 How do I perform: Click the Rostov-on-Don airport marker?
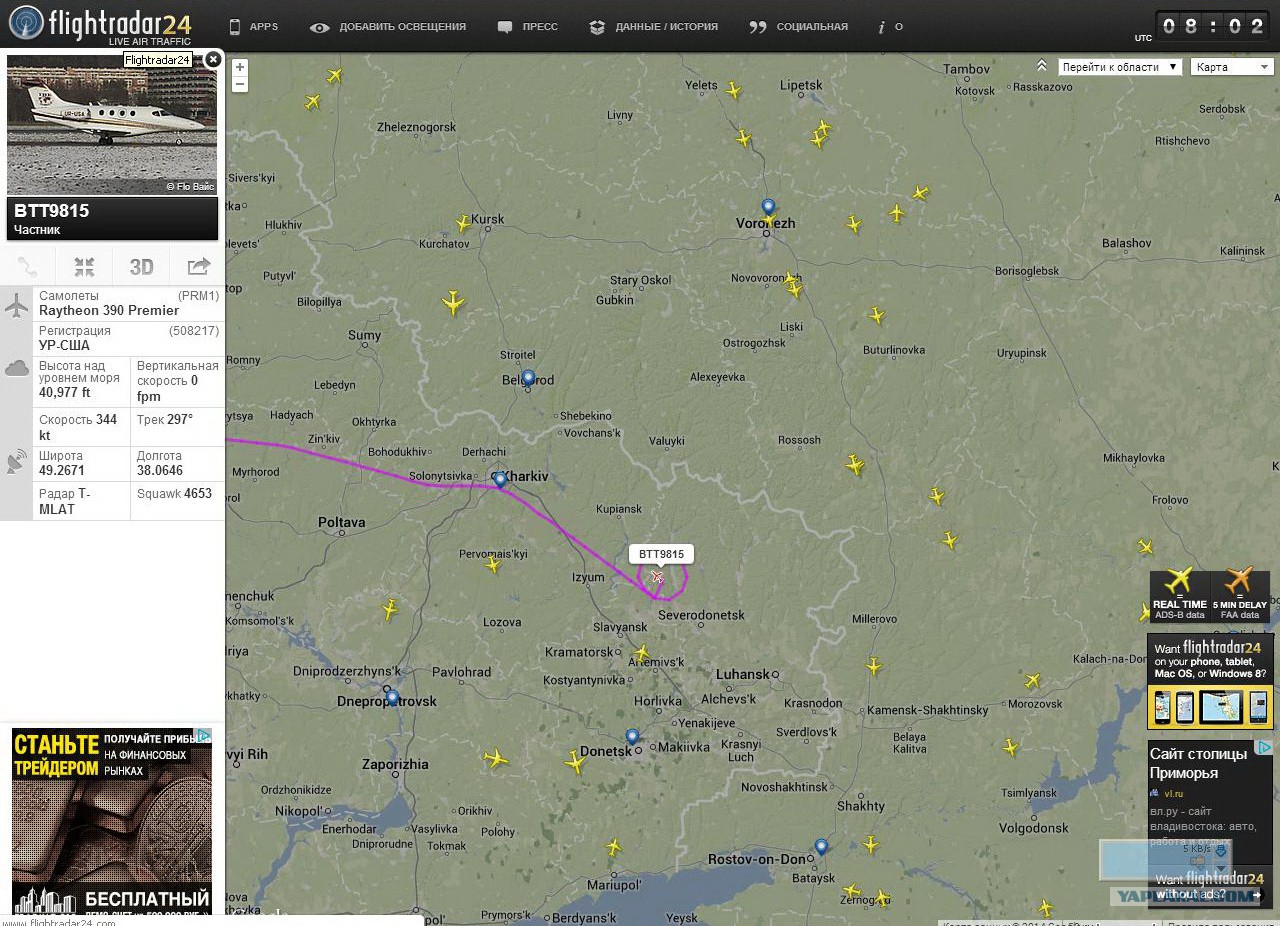point(821,847)
